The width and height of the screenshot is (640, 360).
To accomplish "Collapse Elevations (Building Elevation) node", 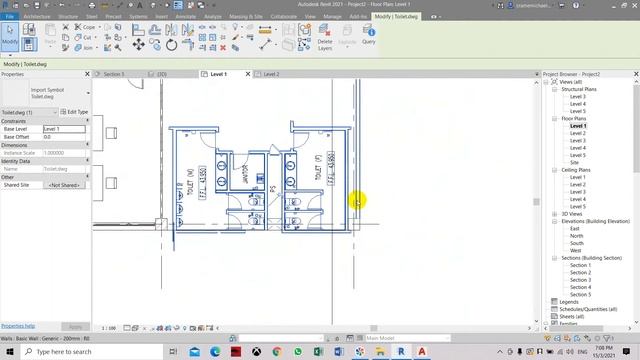I will click(554, 221).
